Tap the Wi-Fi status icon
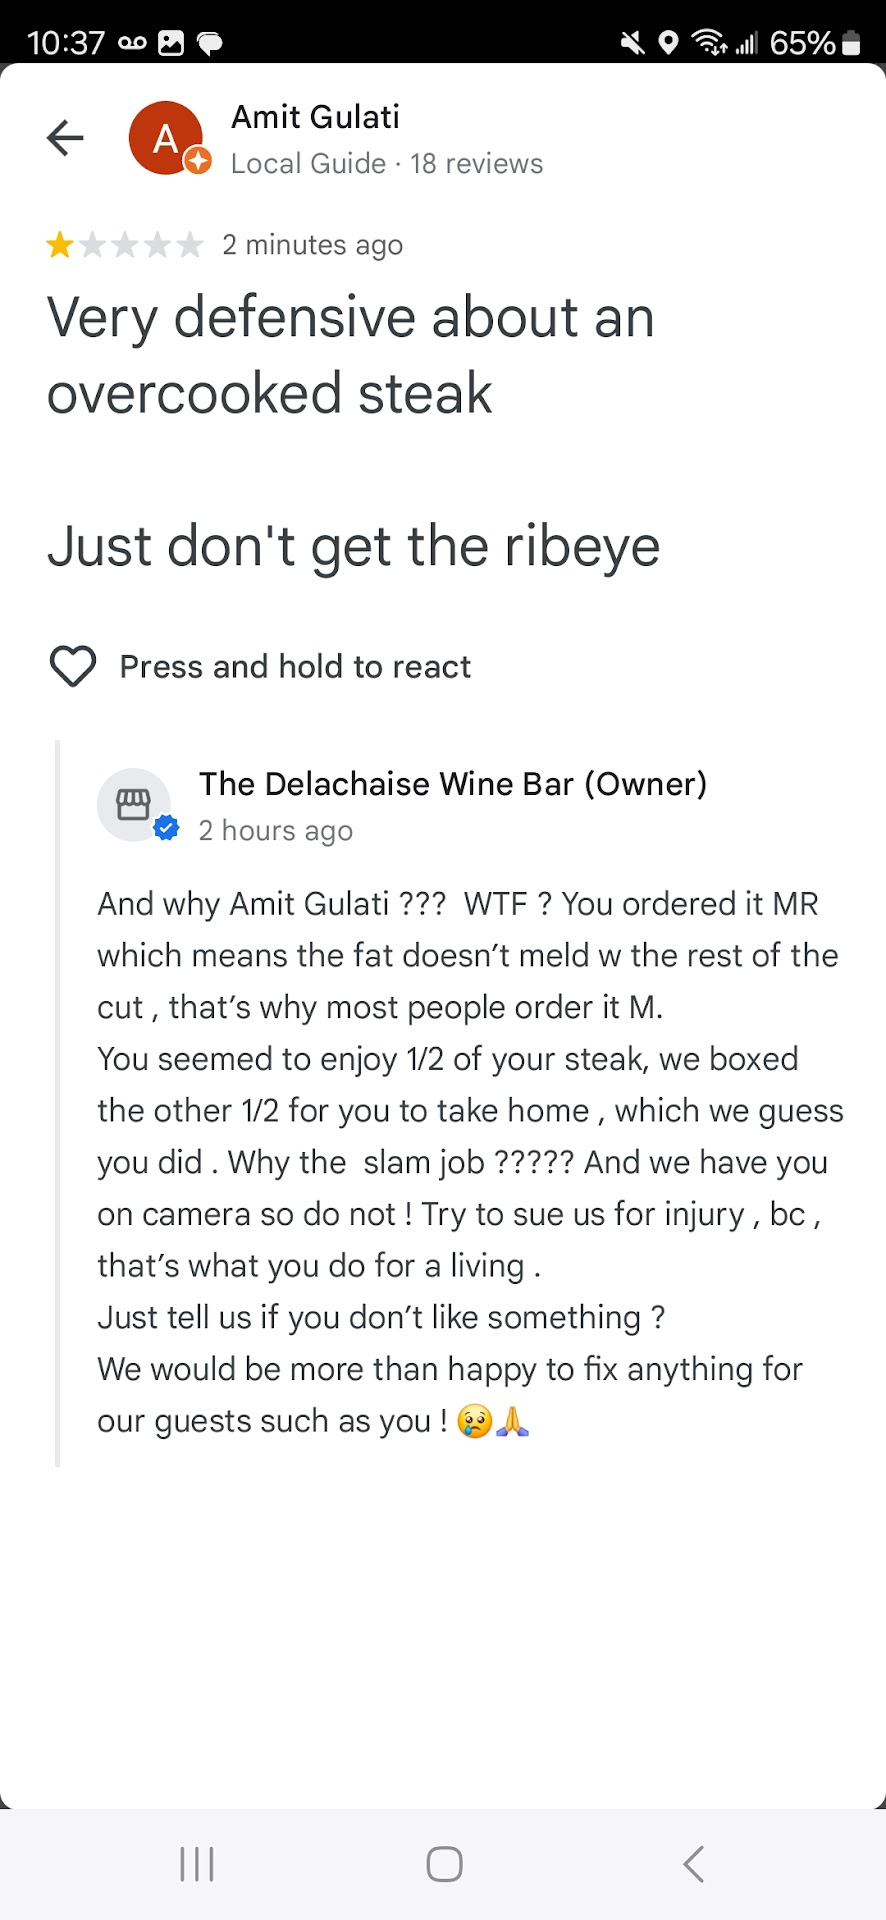 (x=709, y=43)
